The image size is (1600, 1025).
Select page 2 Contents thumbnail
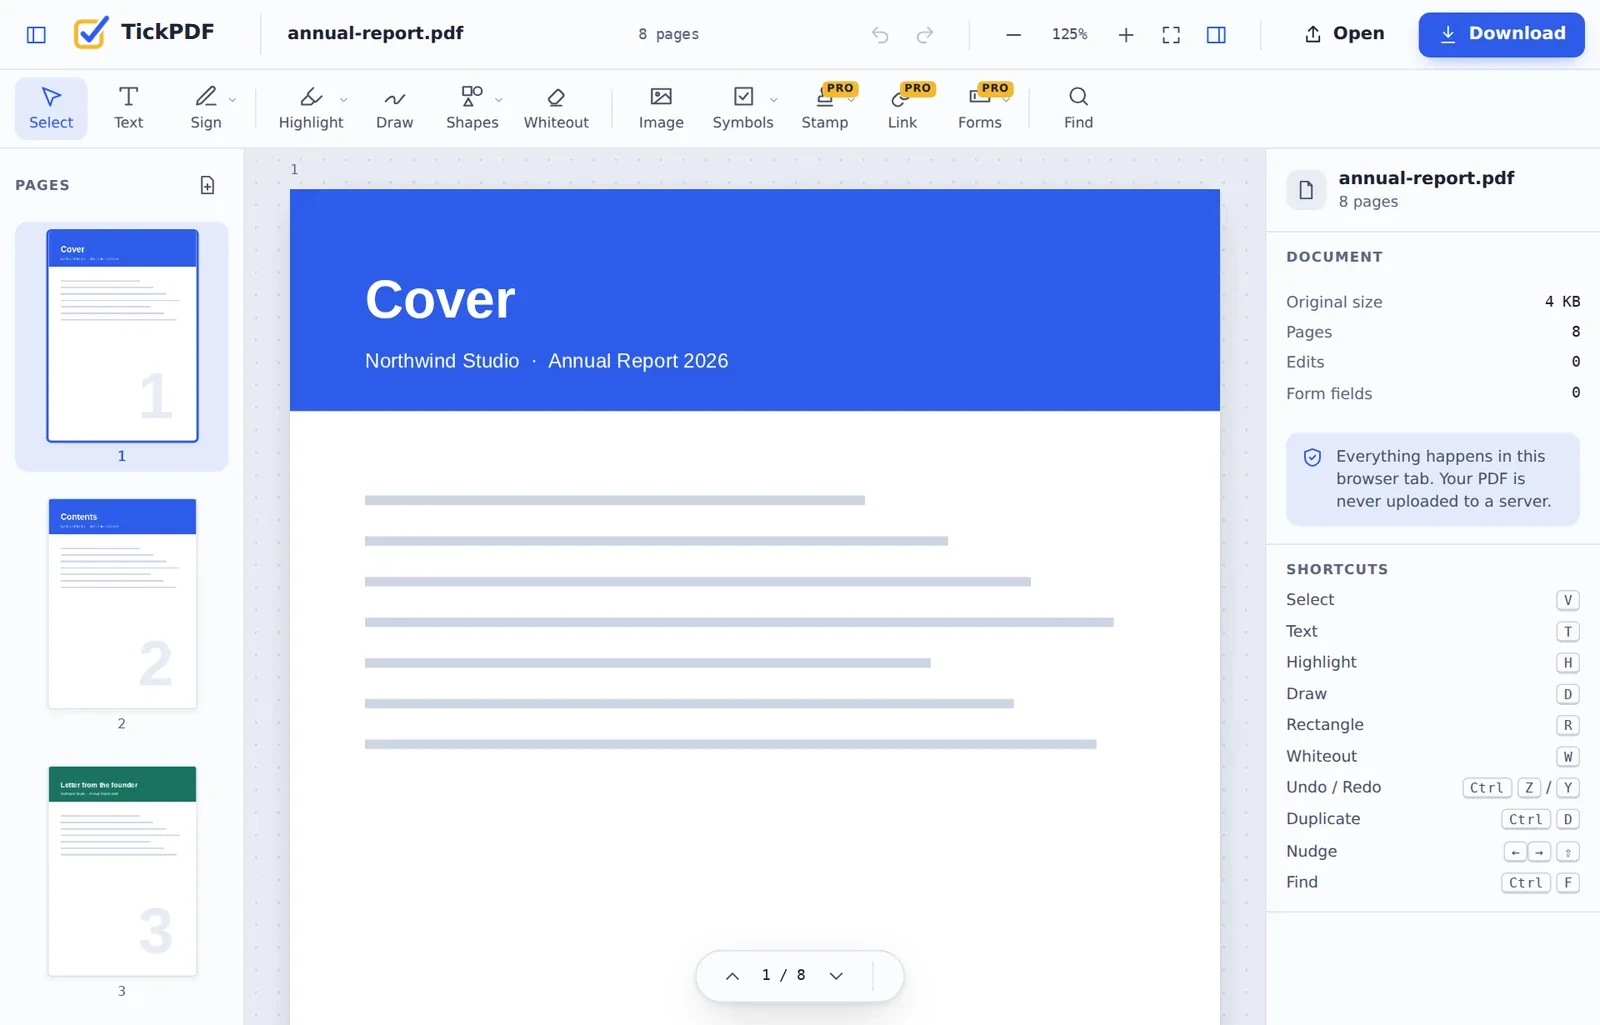(122, 603)
